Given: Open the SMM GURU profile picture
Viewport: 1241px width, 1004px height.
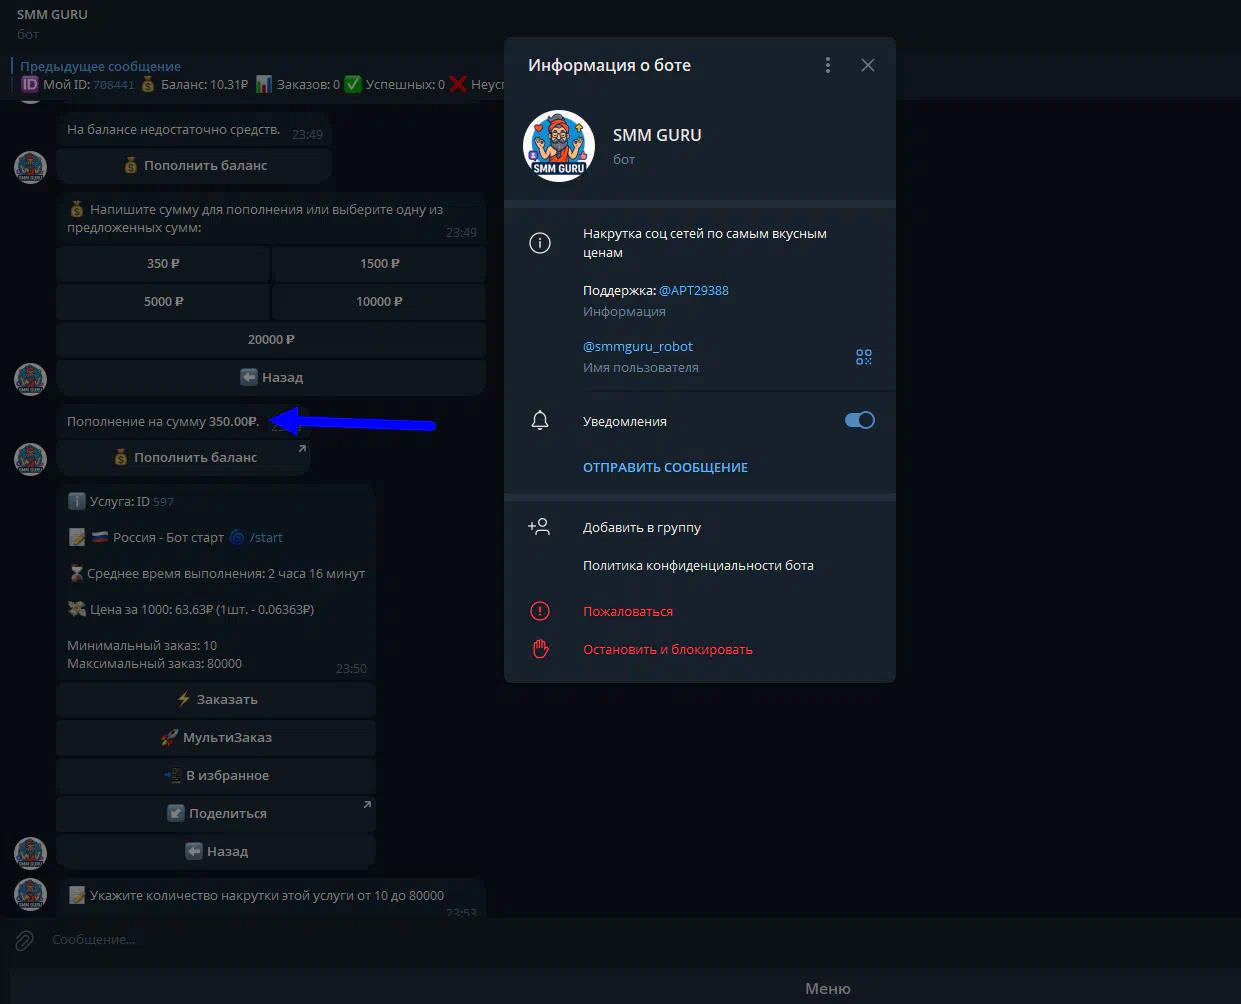Looking at the screenshot, I should pyautogui.click(x=559, y=146).
